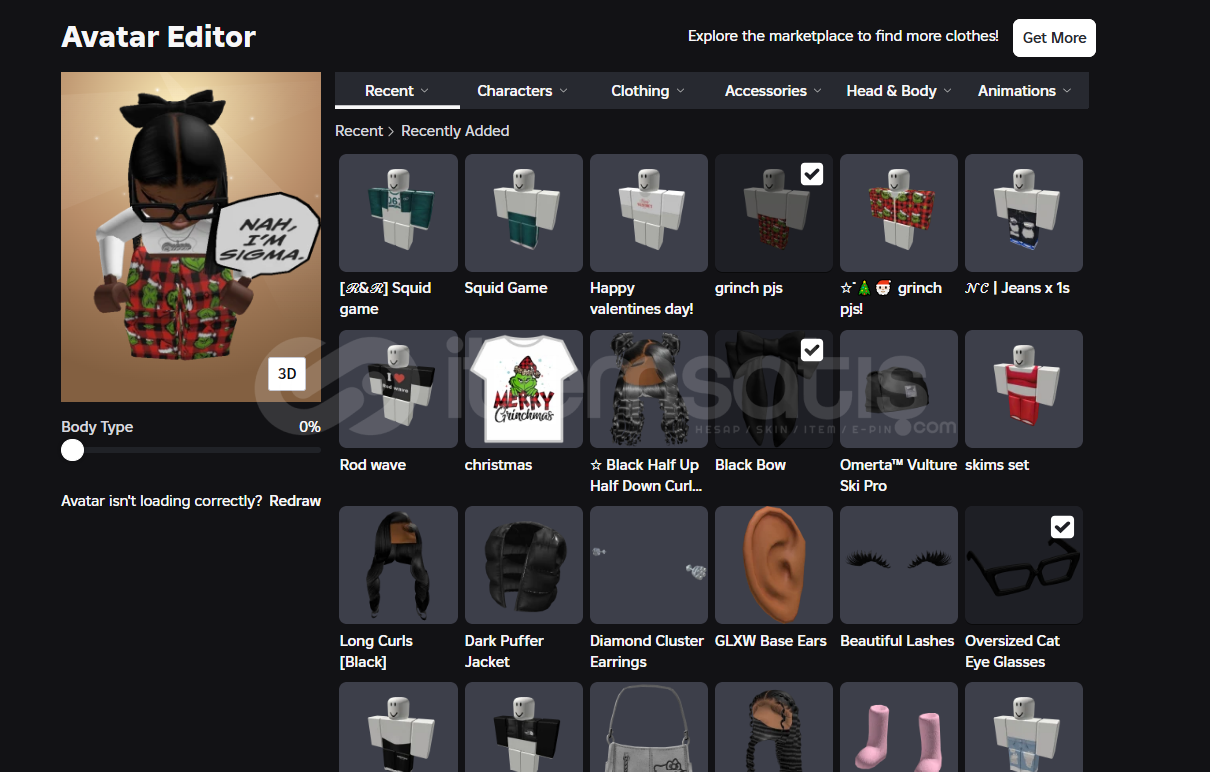Screen dimensions: 1210x772
Task: Select the light blue jeans thumbnail in bottom row
Action: [x=1024, y=727]
